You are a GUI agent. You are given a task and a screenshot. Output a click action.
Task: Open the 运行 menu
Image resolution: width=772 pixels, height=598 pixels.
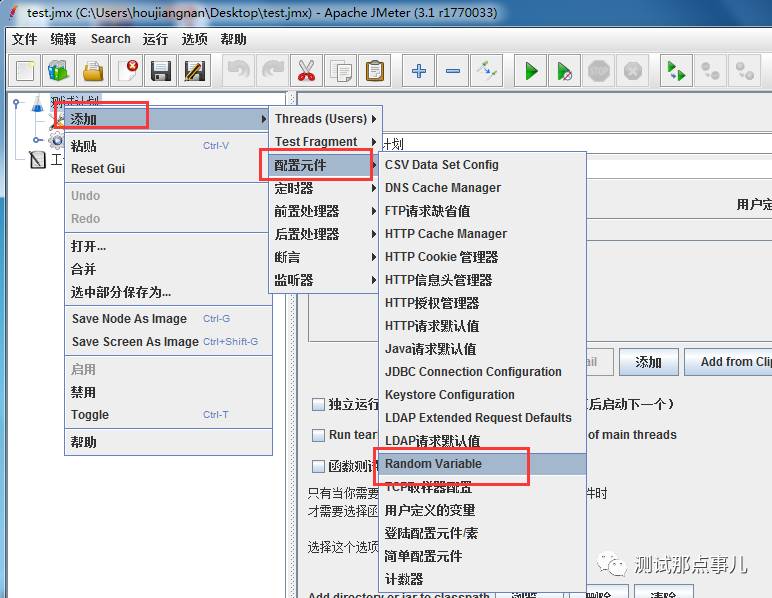156,39
